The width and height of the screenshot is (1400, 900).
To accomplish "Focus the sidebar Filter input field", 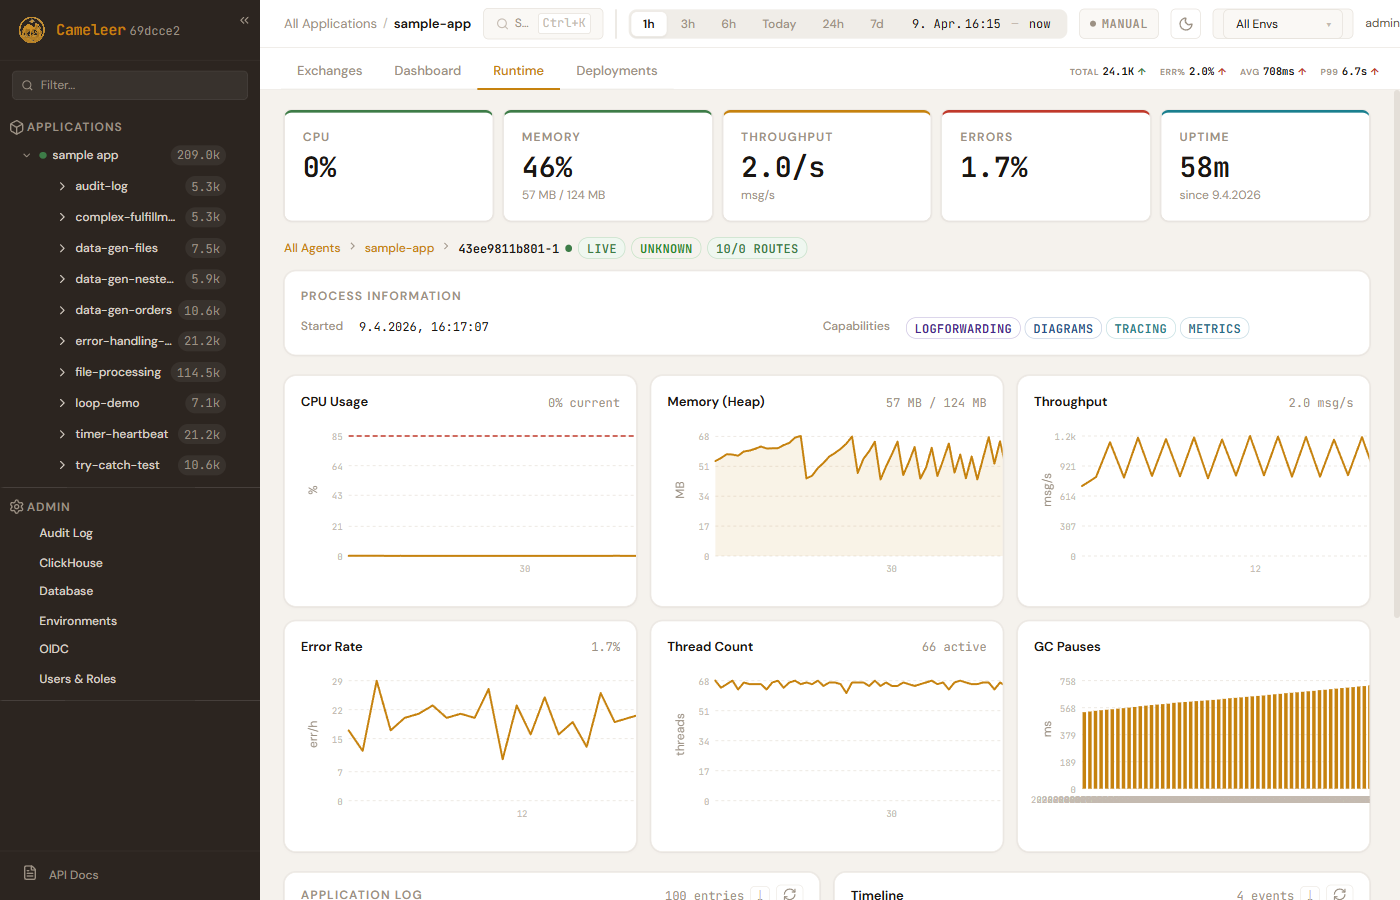I will click(x=130, y=85).
